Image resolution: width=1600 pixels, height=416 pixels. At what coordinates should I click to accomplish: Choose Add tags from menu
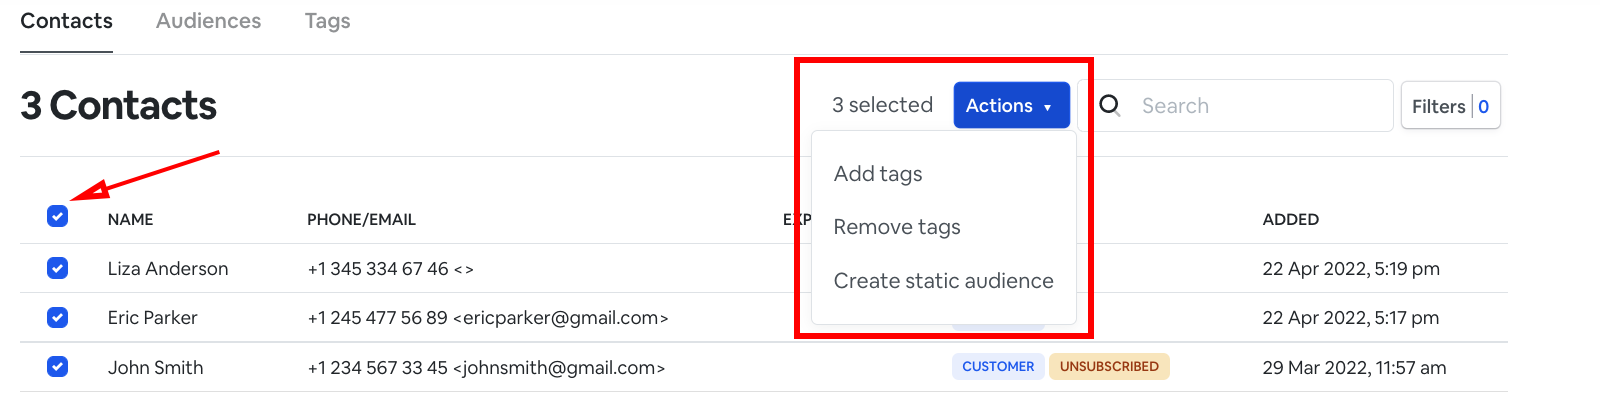click(878, 174)
